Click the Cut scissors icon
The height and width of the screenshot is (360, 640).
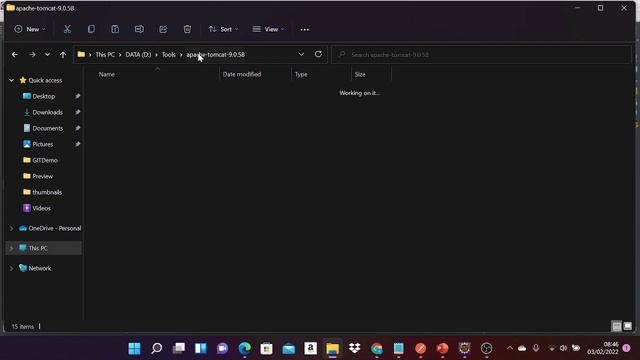(x=67, y=29)
